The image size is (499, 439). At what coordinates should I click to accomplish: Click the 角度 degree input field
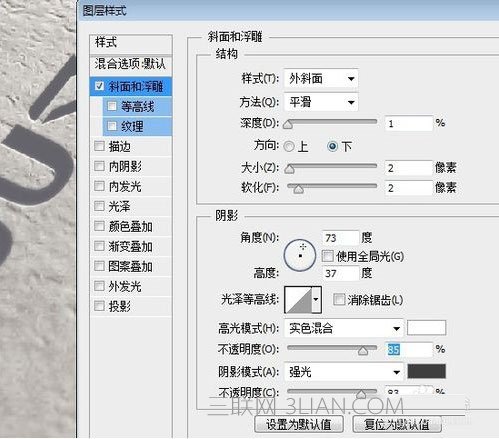click(340, 238)
